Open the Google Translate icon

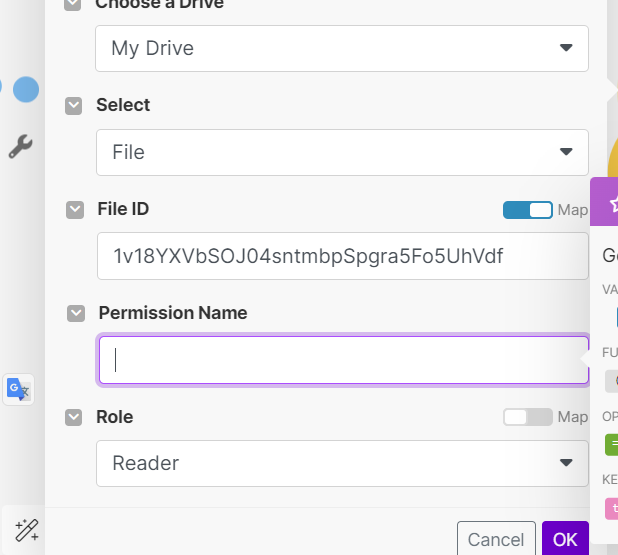click(x=19, y=389)
